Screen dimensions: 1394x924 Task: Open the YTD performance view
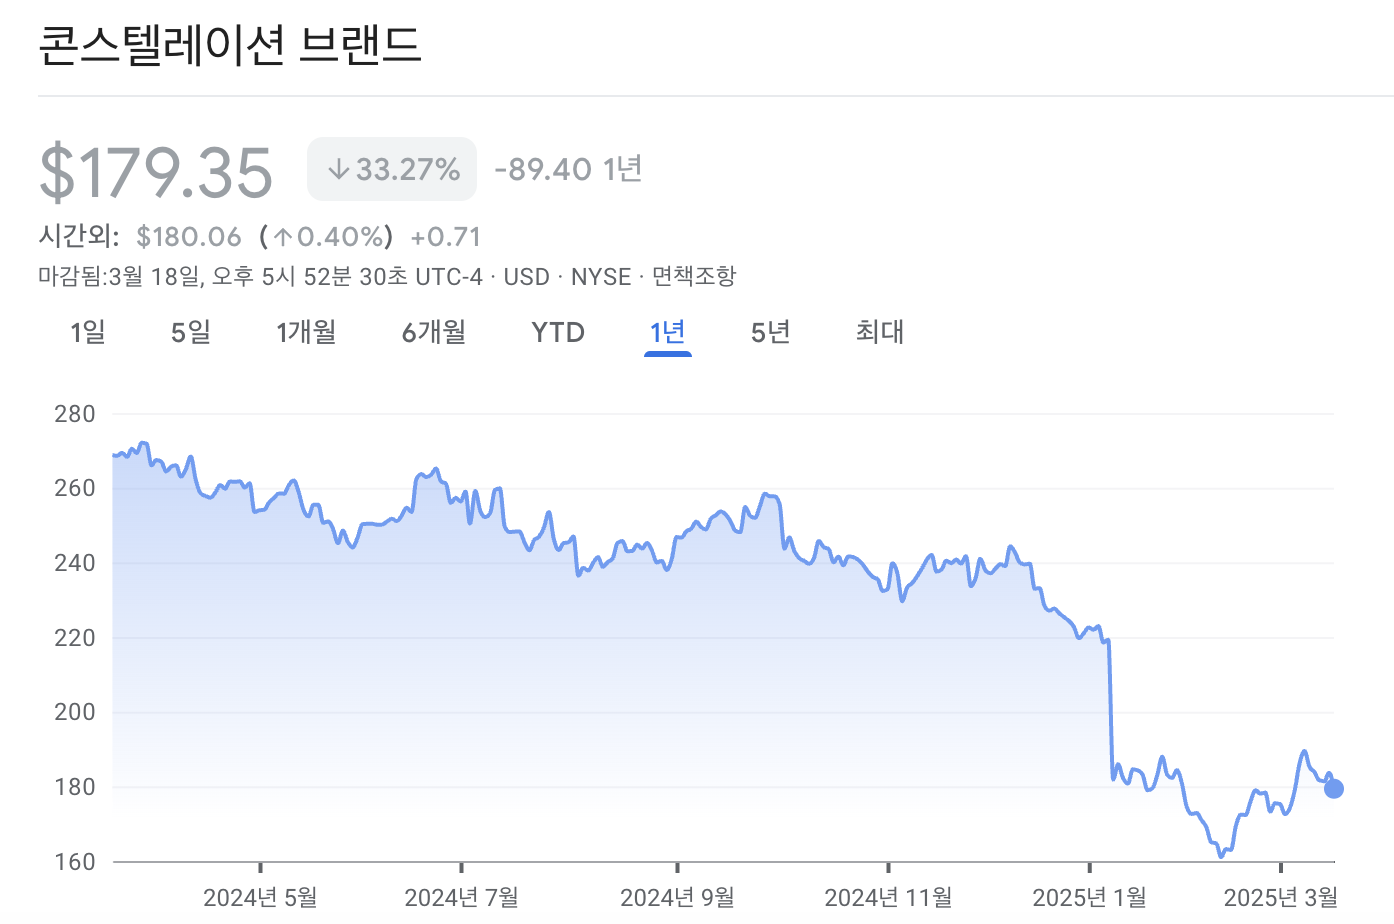(x=557, y=332)
